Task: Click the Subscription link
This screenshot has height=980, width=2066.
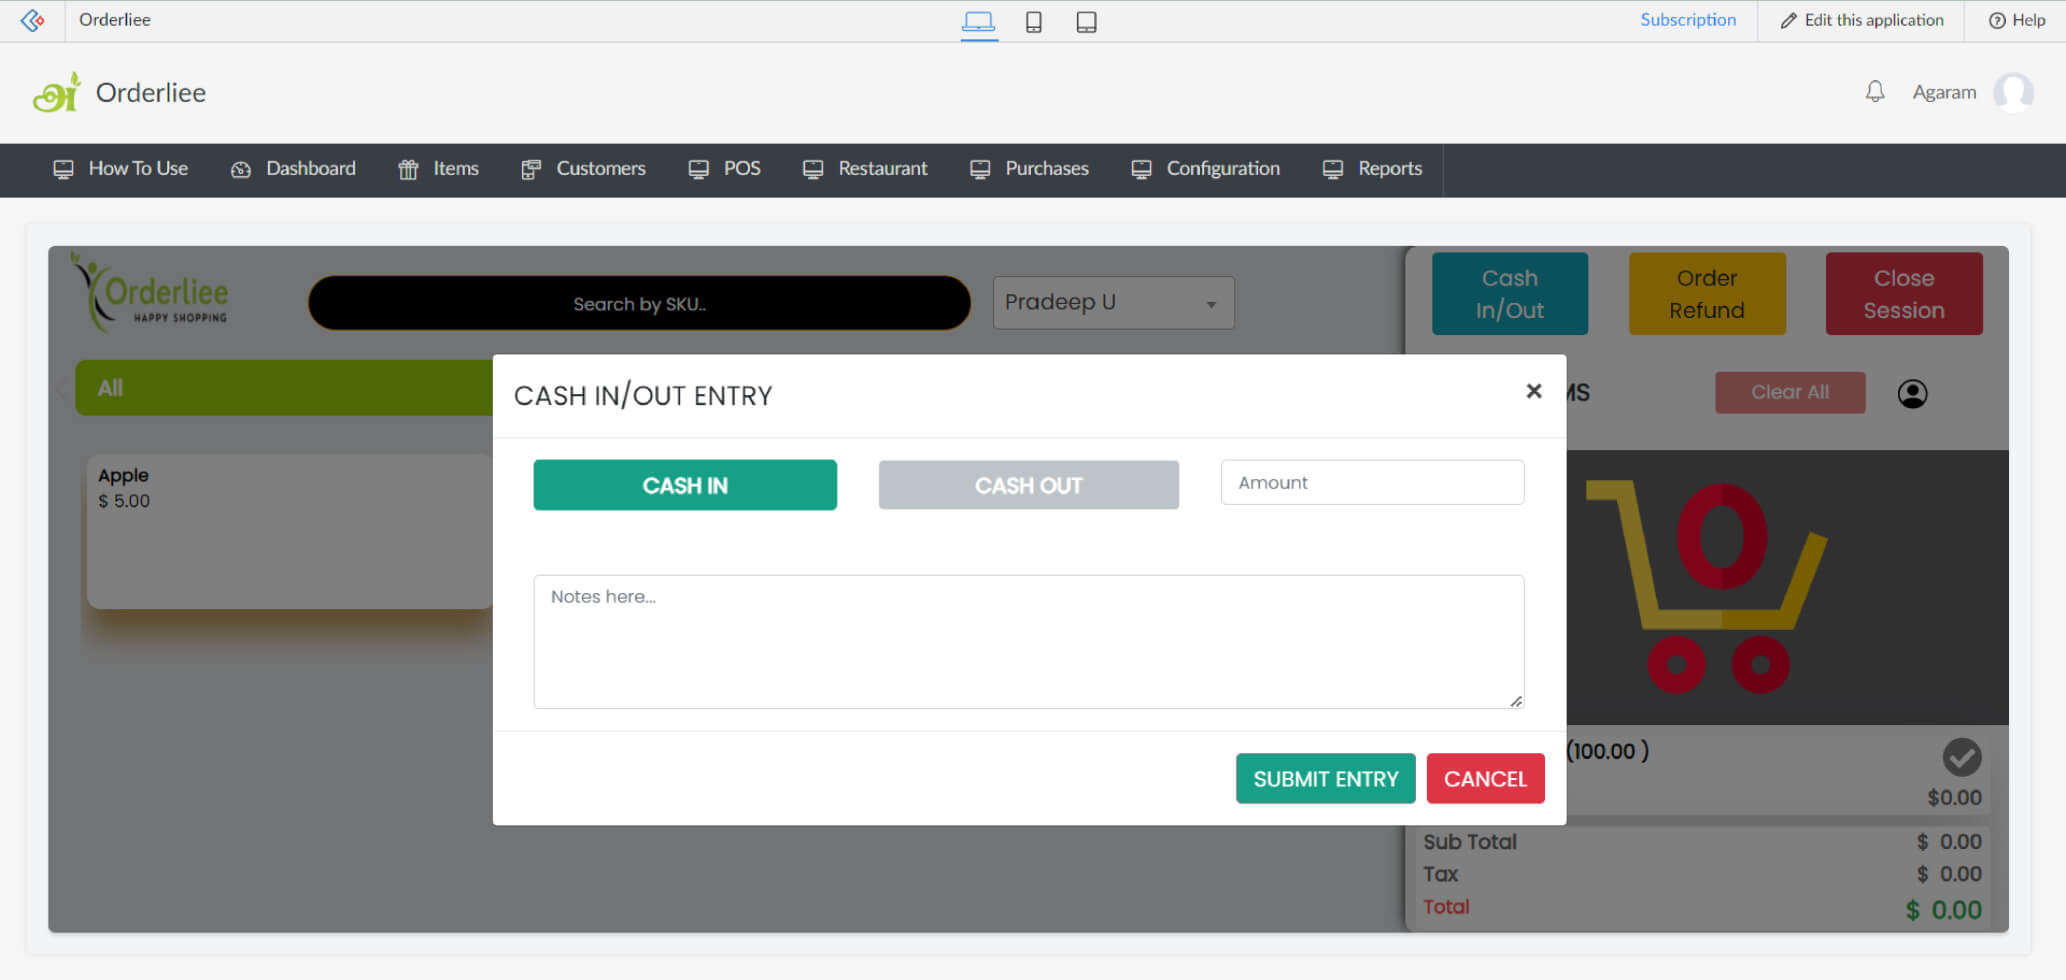Action: 1688,19
